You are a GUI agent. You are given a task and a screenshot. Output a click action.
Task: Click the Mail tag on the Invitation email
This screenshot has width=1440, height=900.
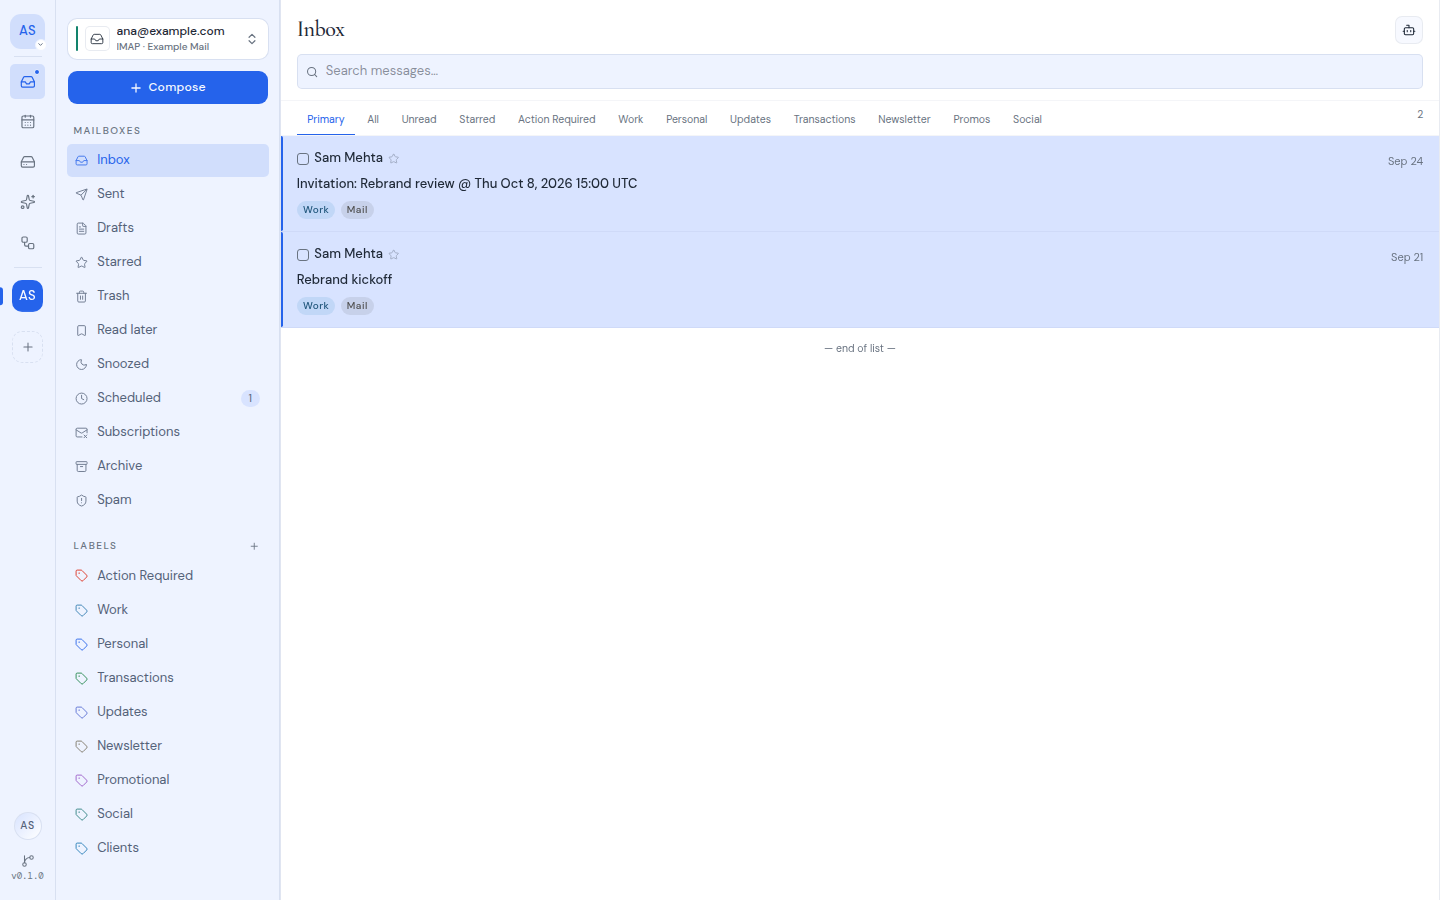pos(357,210)
